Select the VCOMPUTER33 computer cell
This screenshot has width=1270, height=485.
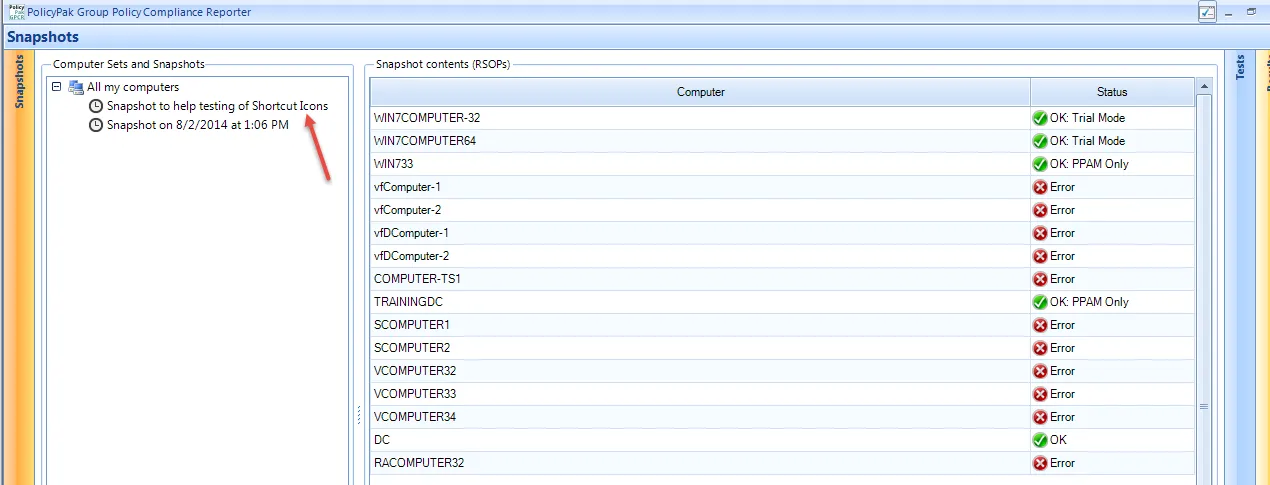pyautogui.click(x=700, y=394)
